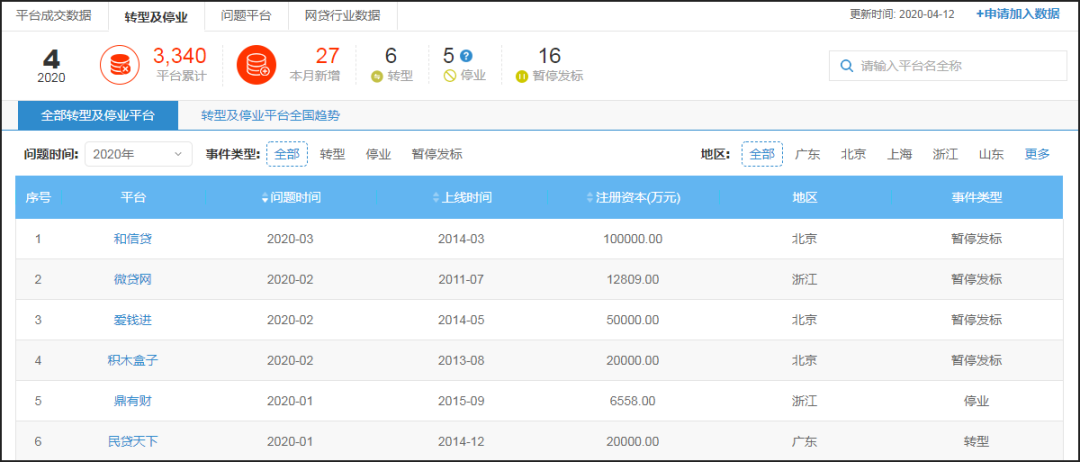Click the red 本月新增 icon
Viewport: 1080px width, 462px height.
tap(257, 66)
